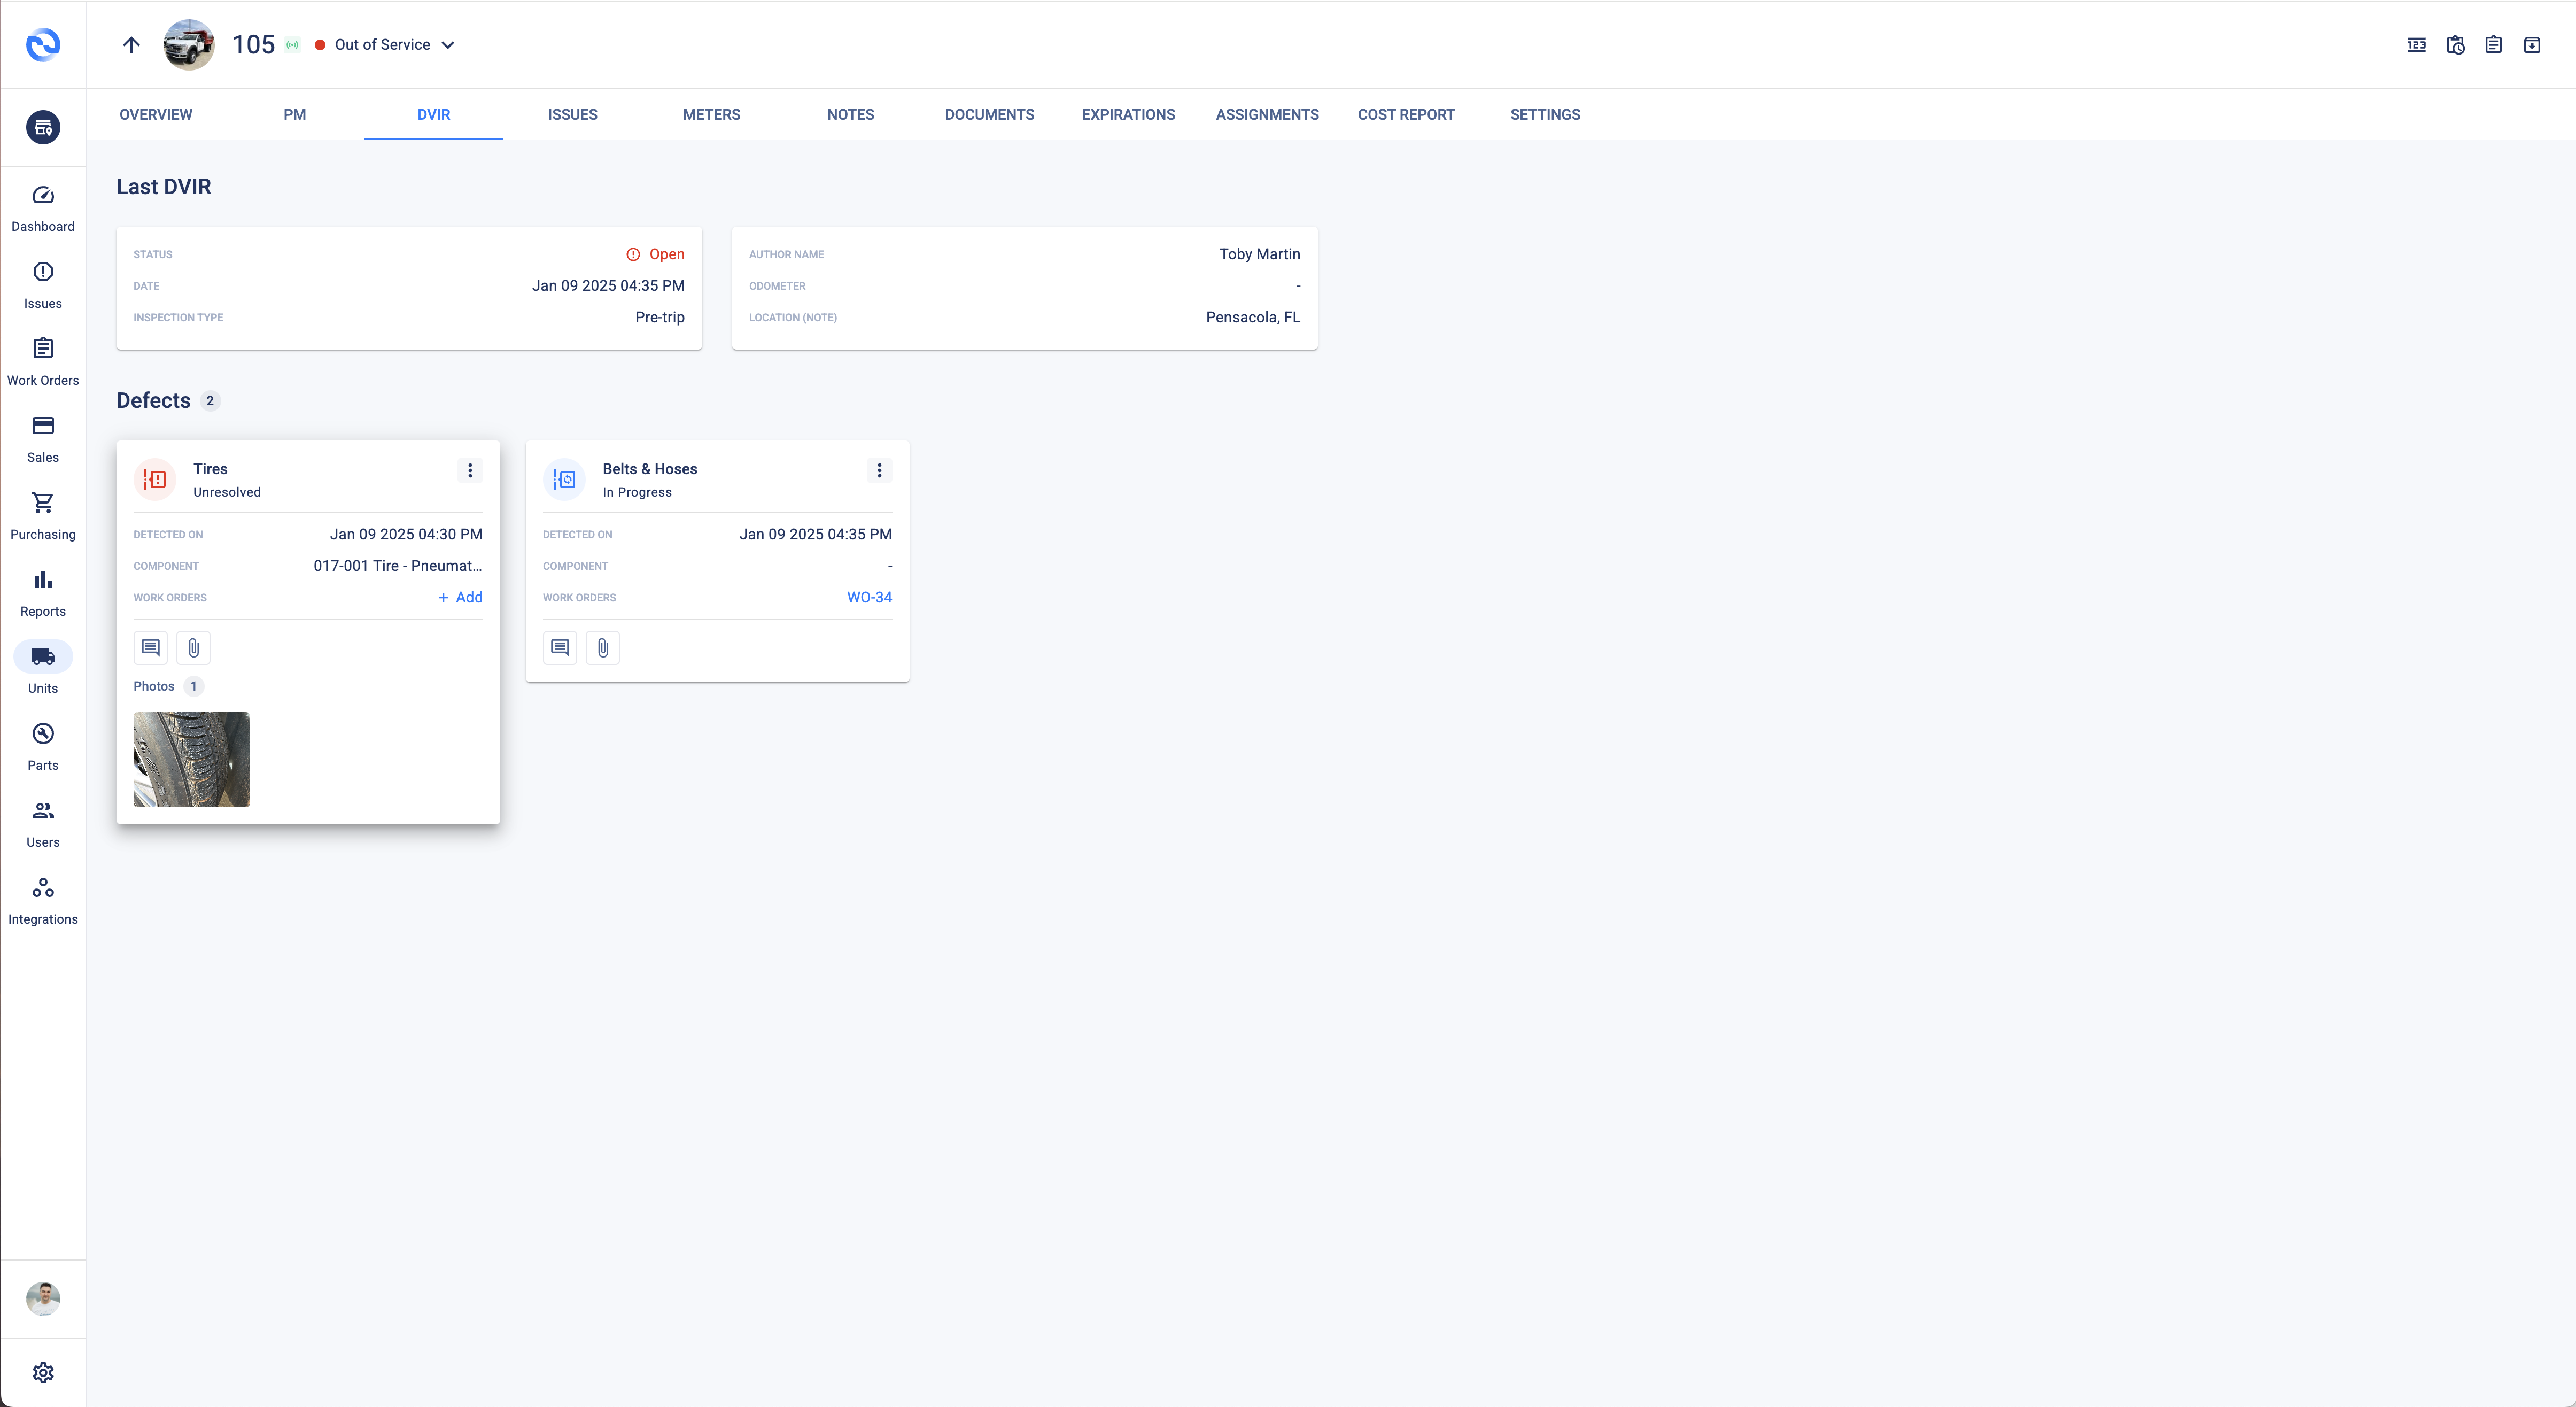Viewport: 2576px width, 1407px height.
Task: Expand the Out of Service status dropdown
Action: 447,44
